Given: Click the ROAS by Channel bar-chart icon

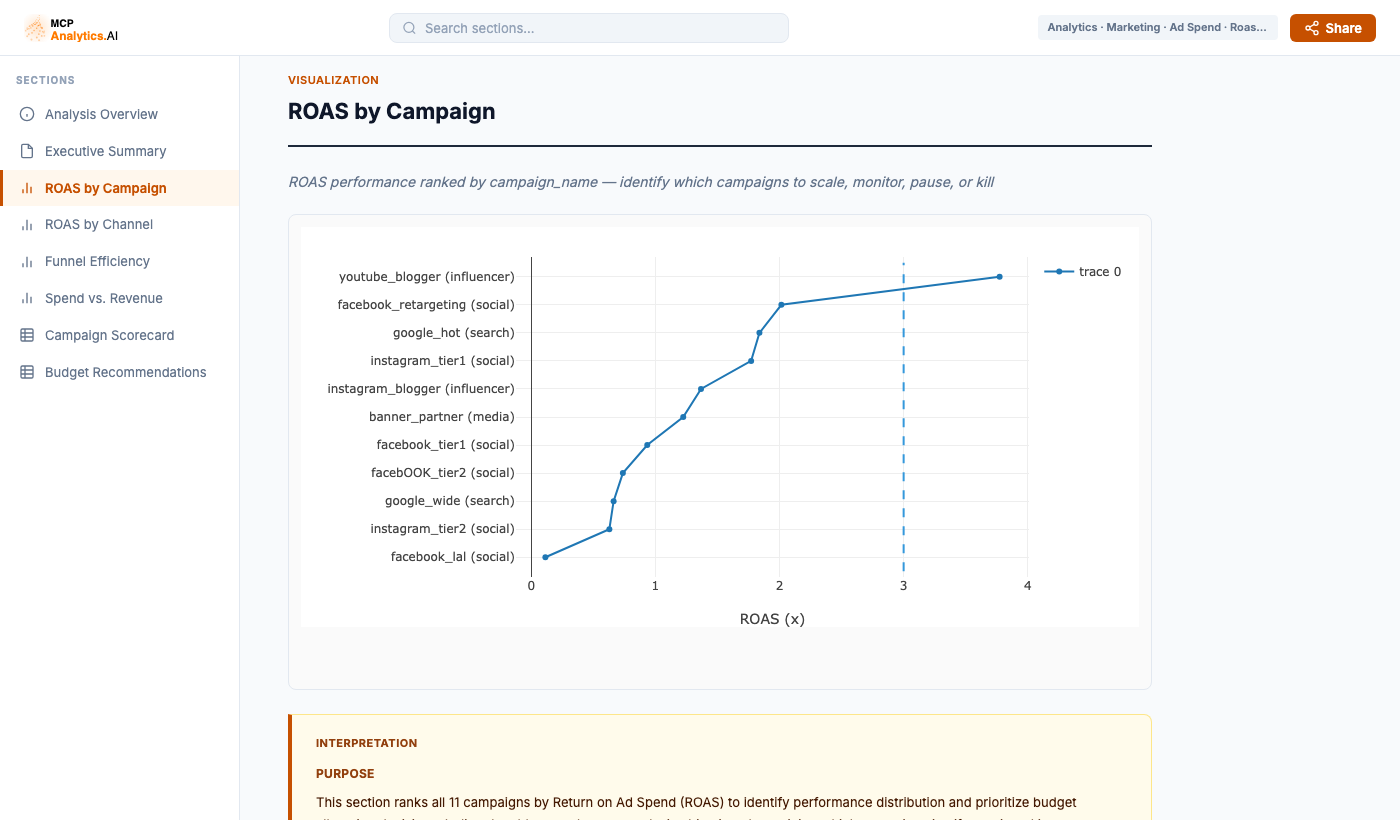Looking at the screenshot, I should tap(28, 224).
